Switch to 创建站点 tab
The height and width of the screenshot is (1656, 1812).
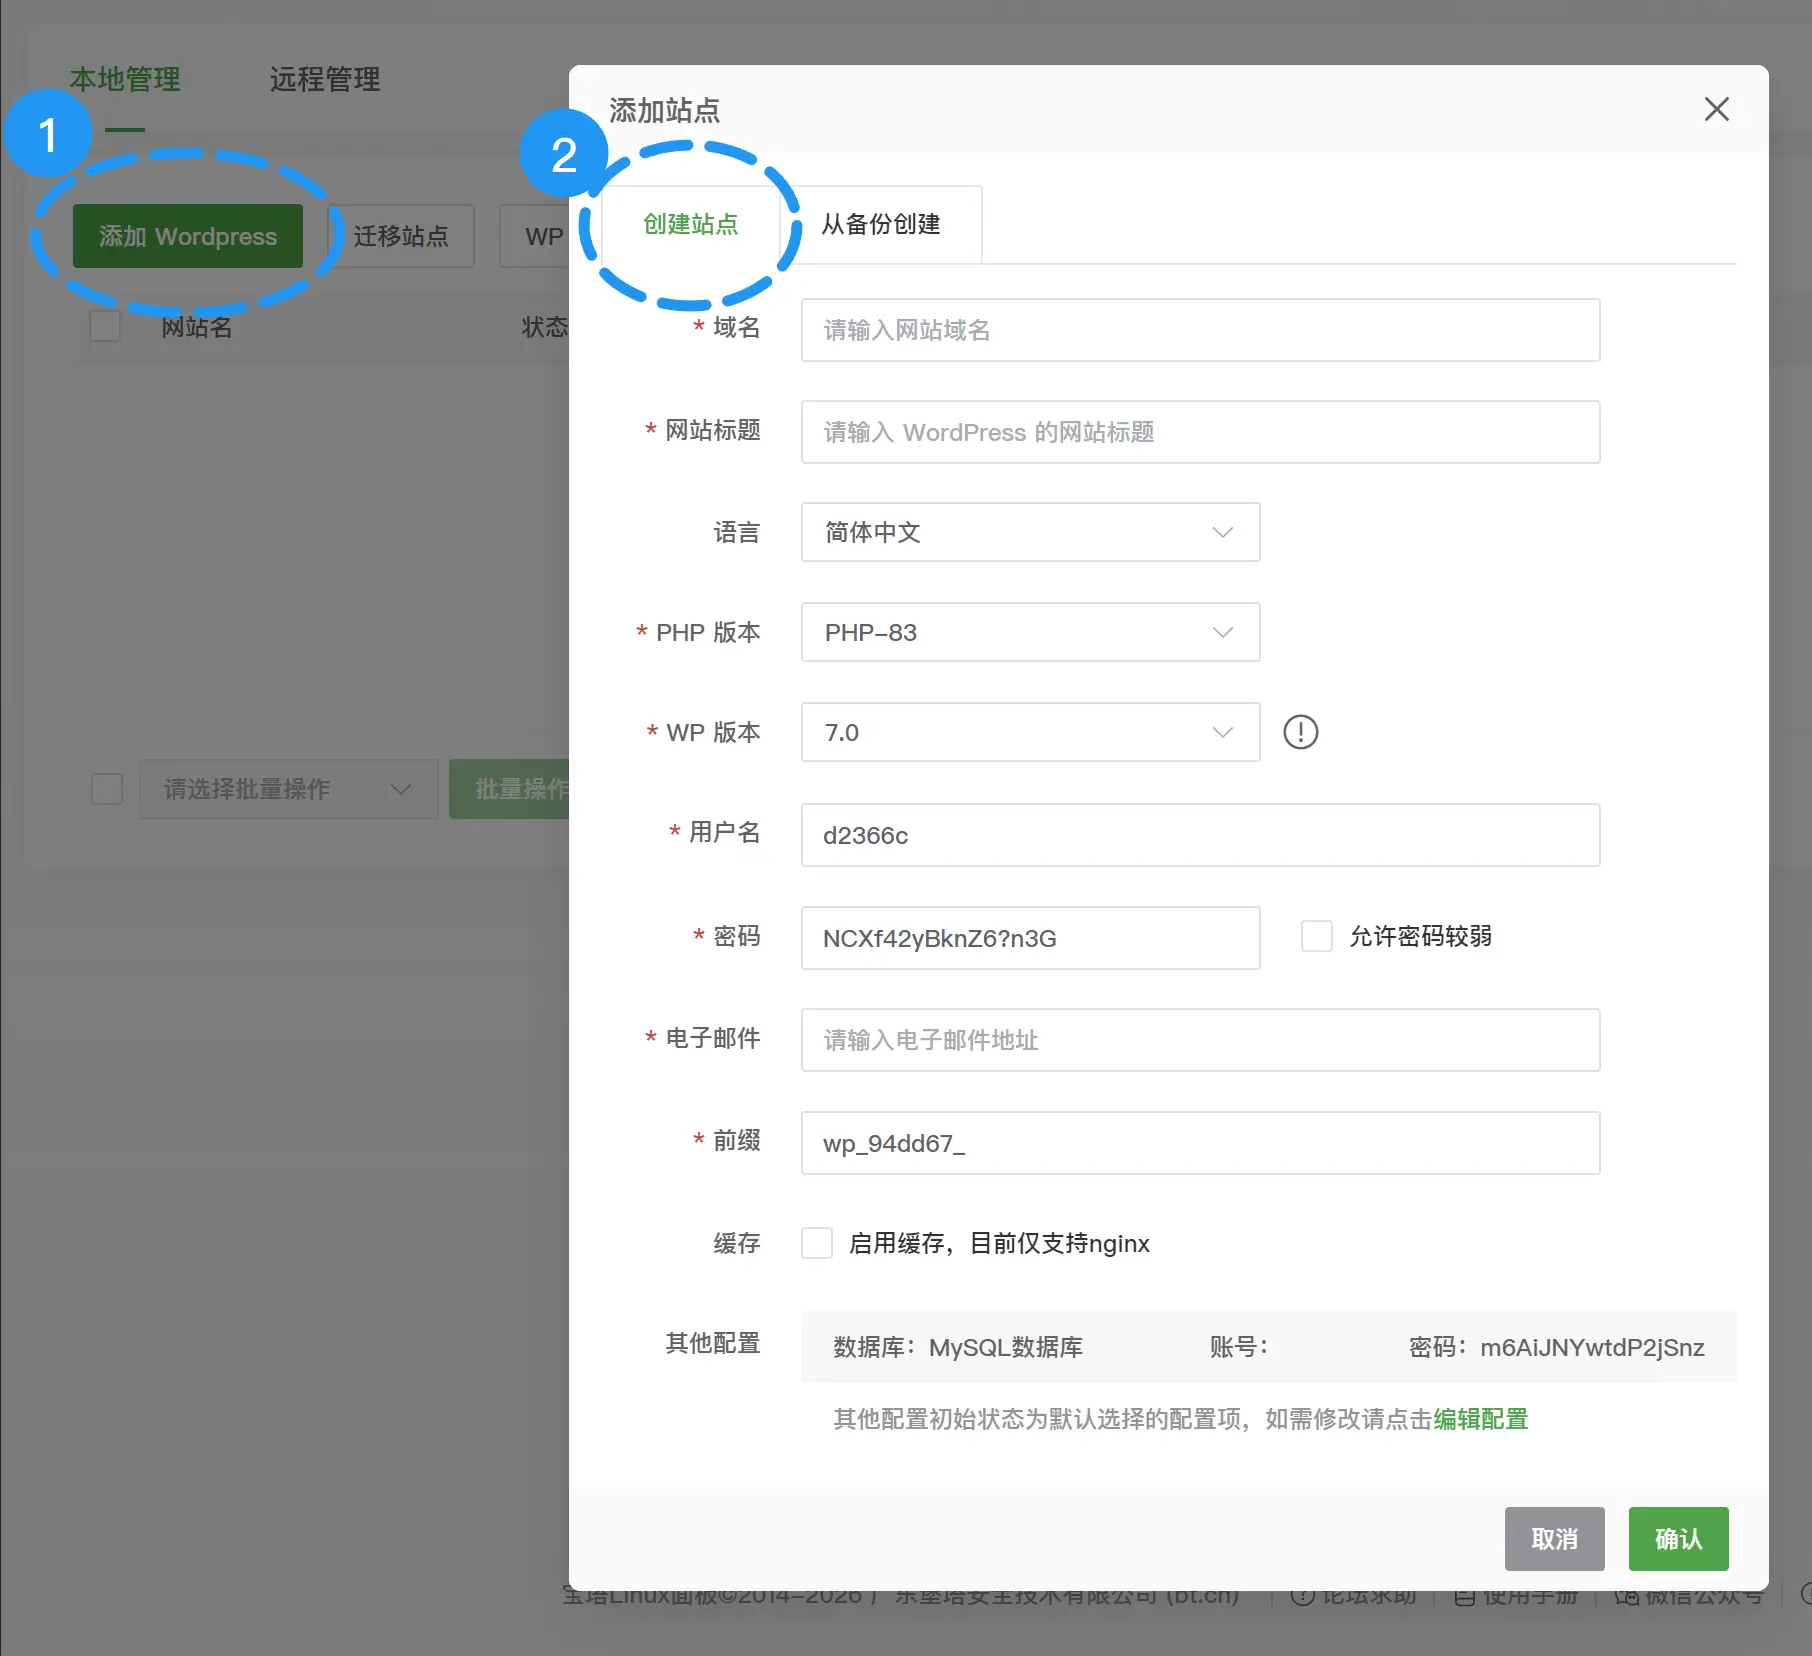point(690,224)
